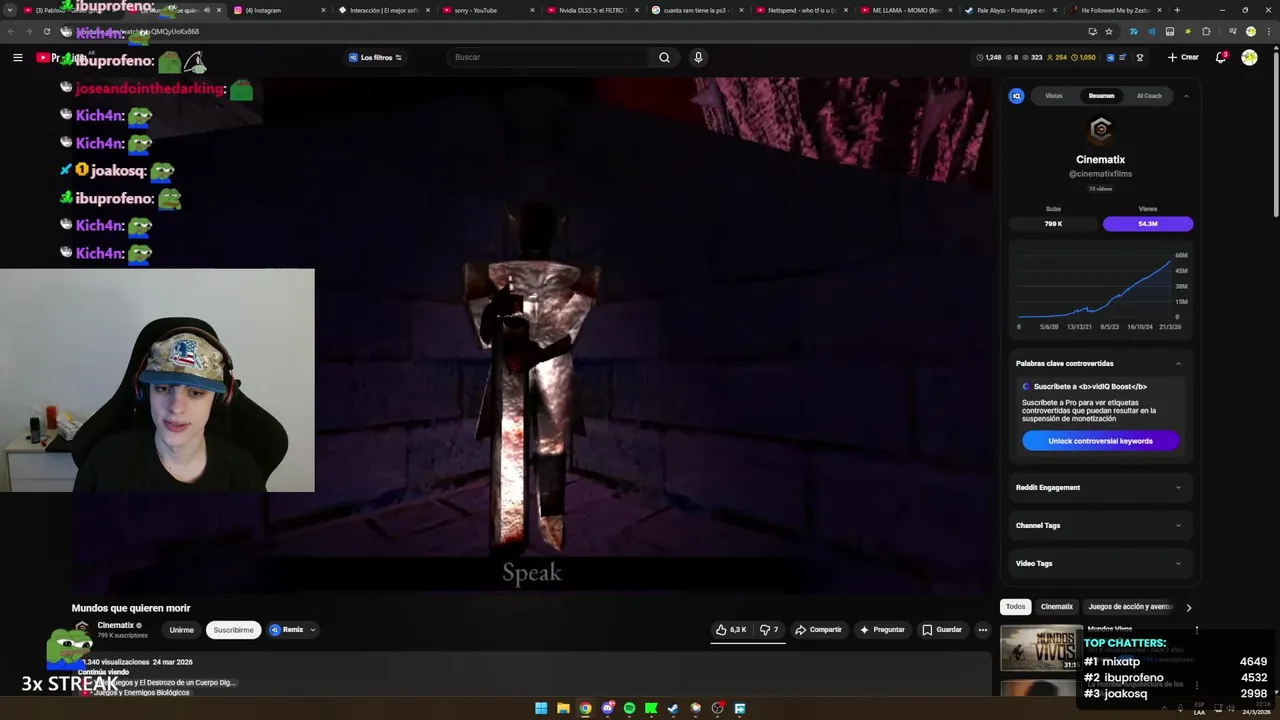Show more category chips with the arrow
The image size is (1280, 720).
point(1188,607)
